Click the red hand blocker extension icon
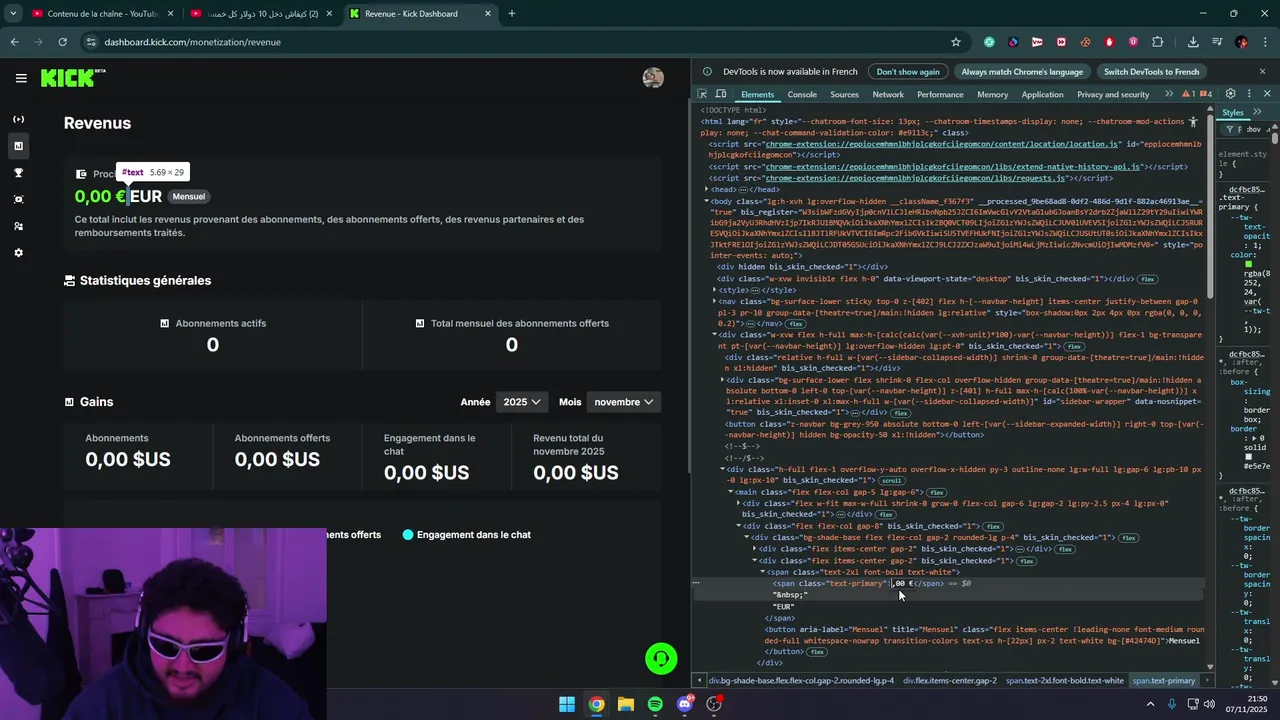1280x720 pixels. point(1109,42)
